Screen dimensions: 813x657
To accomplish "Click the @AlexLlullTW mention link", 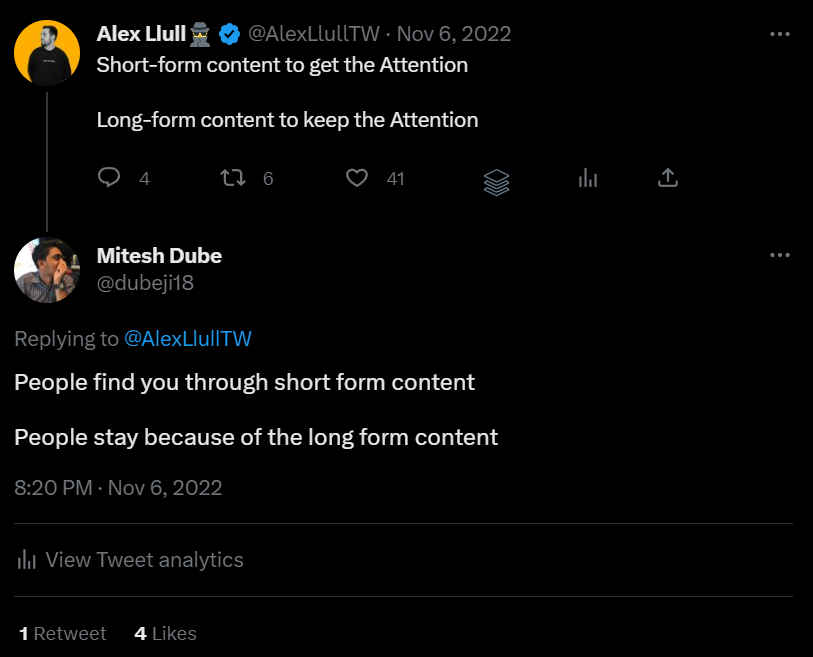I will click(188, 339).
